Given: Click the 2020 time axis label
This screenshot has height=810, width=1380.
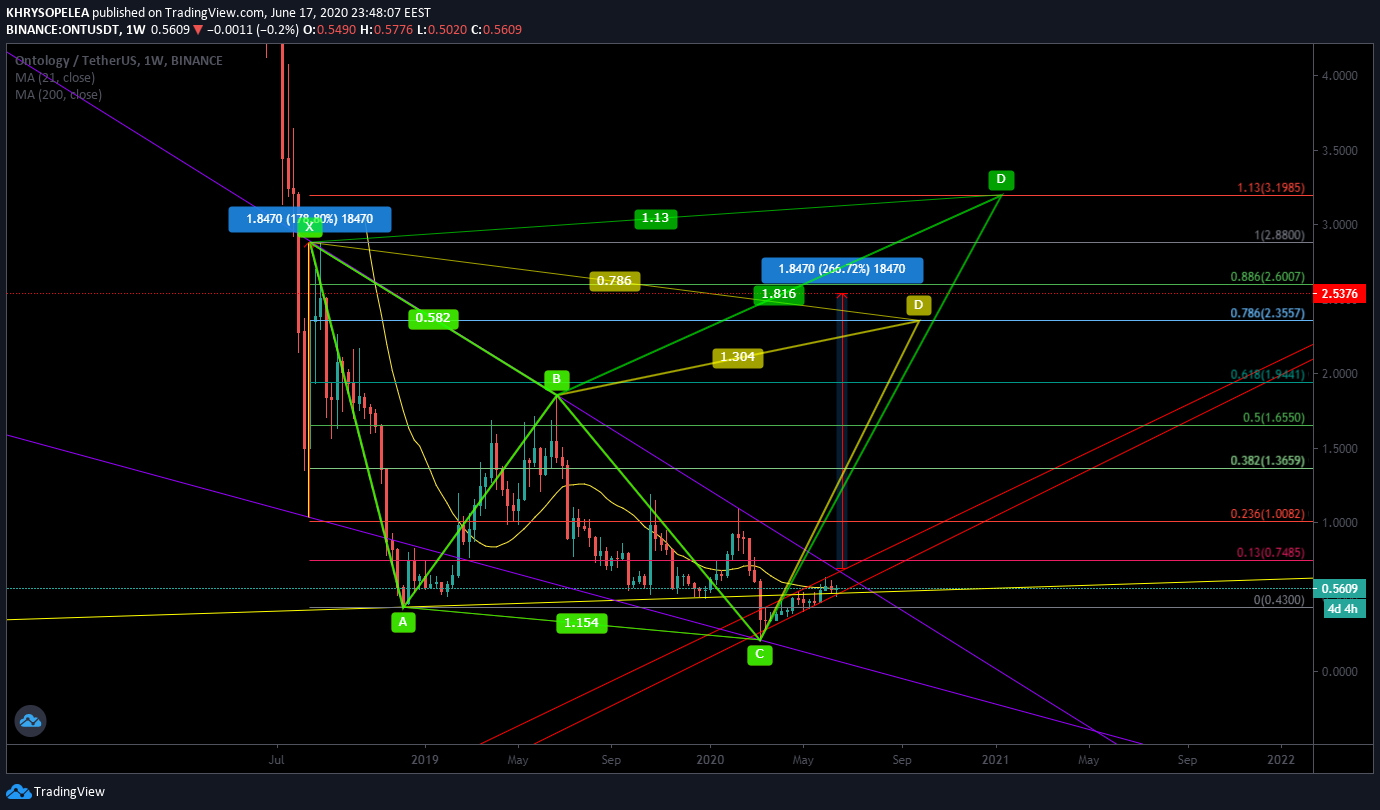Looking at the screenshot, I should (710, 760).
